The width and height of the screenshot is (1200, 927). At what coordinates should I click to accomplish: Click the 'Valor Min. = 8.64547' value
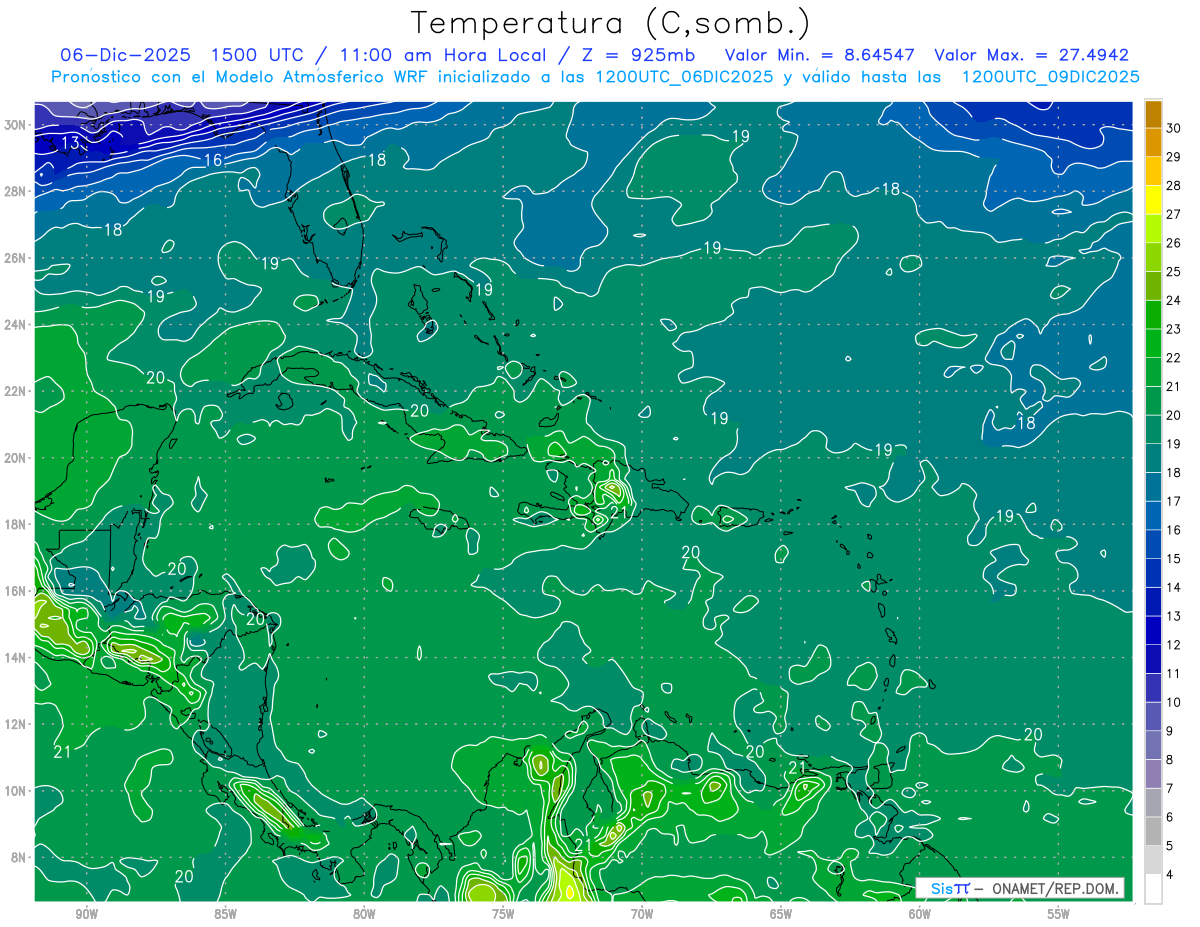click(820, 55)
